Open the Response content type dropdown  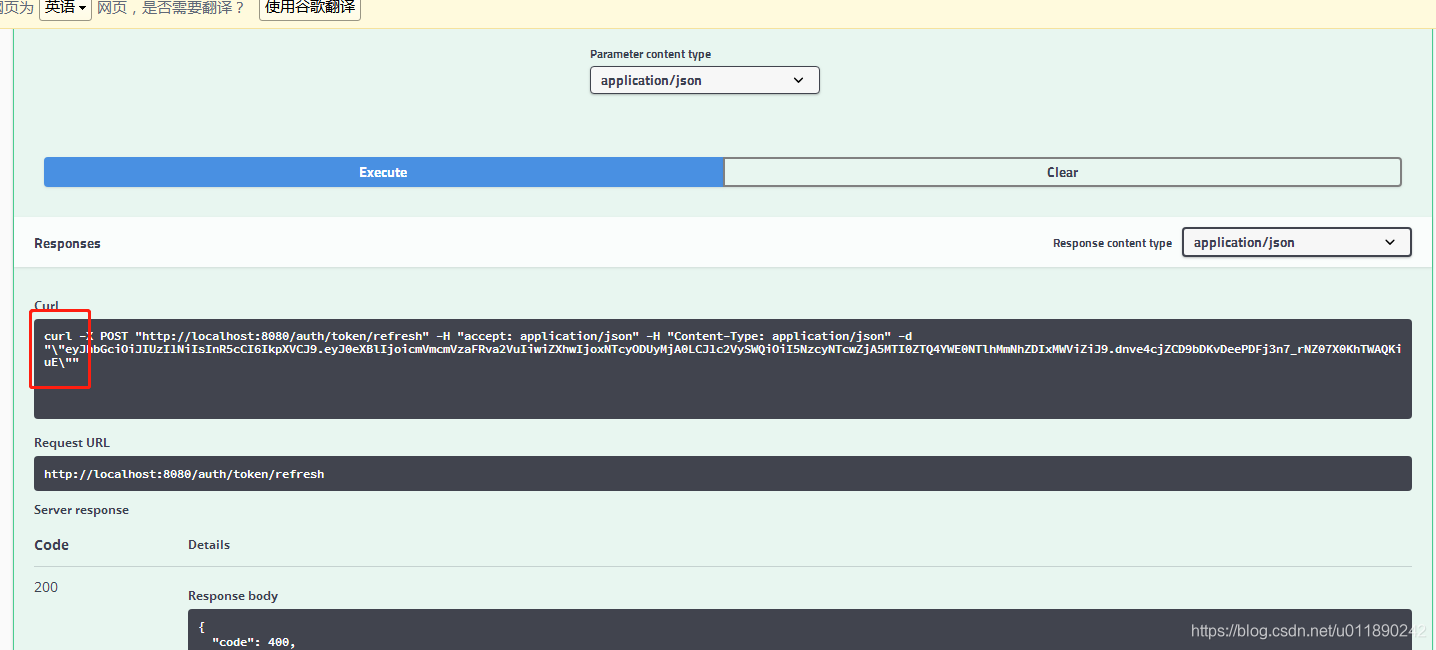(x=1296, y=242)
